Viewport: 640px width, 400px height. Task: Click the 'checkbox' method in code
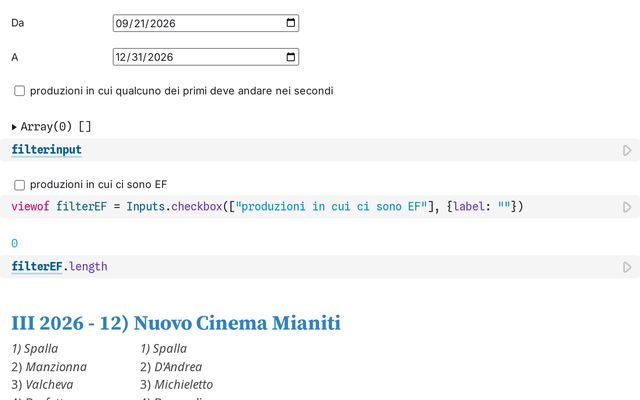coord(197,207)
